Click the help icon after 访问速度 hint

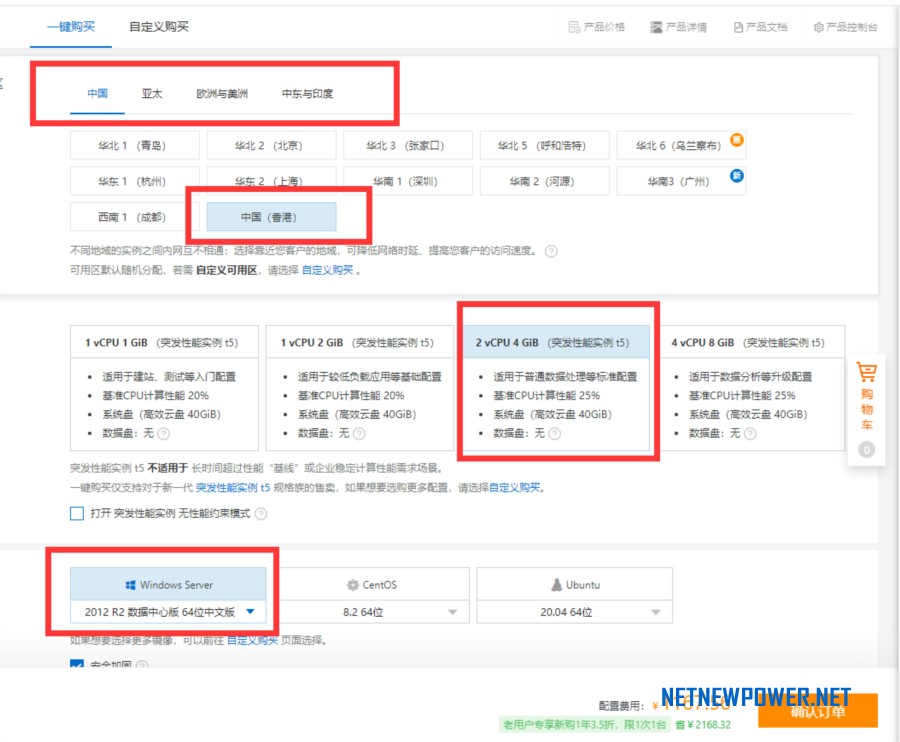tap(551, 251)
